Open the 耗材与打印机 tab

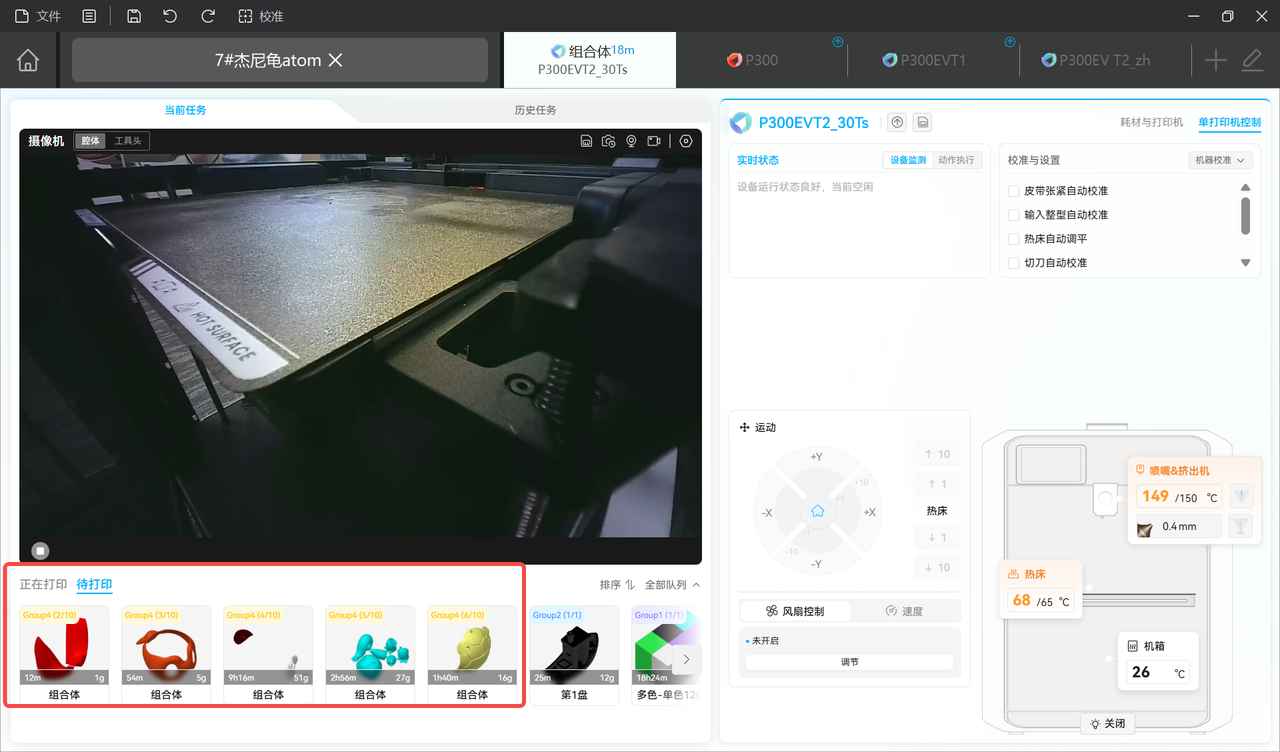pyautogui.click(x=1152, y=122)
